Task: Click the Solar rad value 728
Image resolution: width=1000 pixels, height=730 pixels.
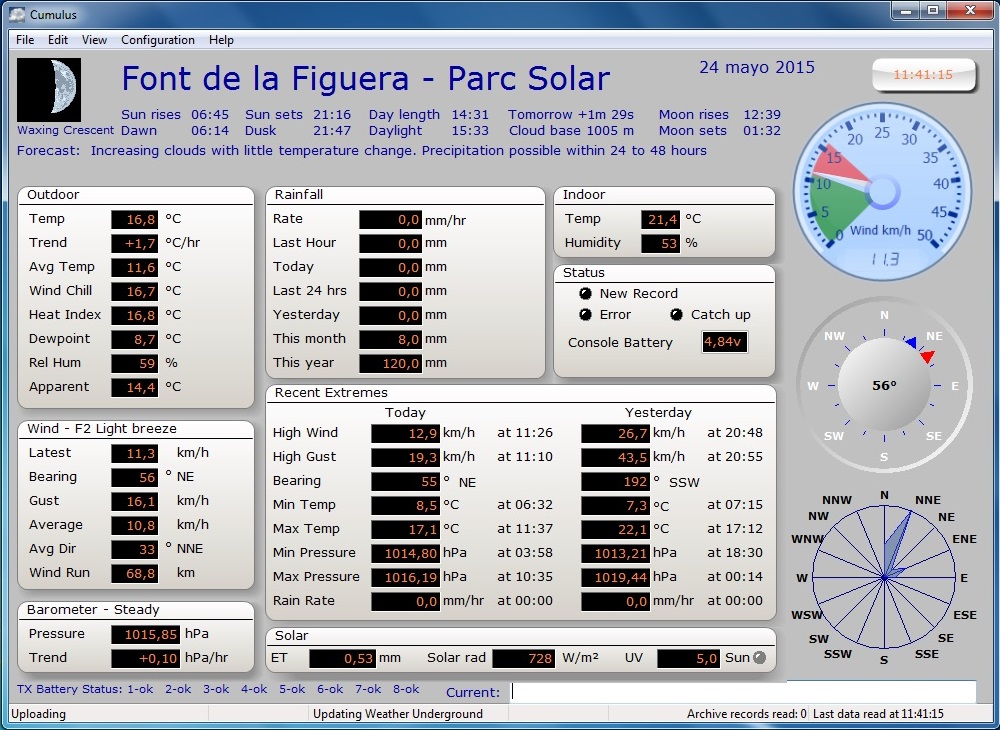Action: (524, 659)
